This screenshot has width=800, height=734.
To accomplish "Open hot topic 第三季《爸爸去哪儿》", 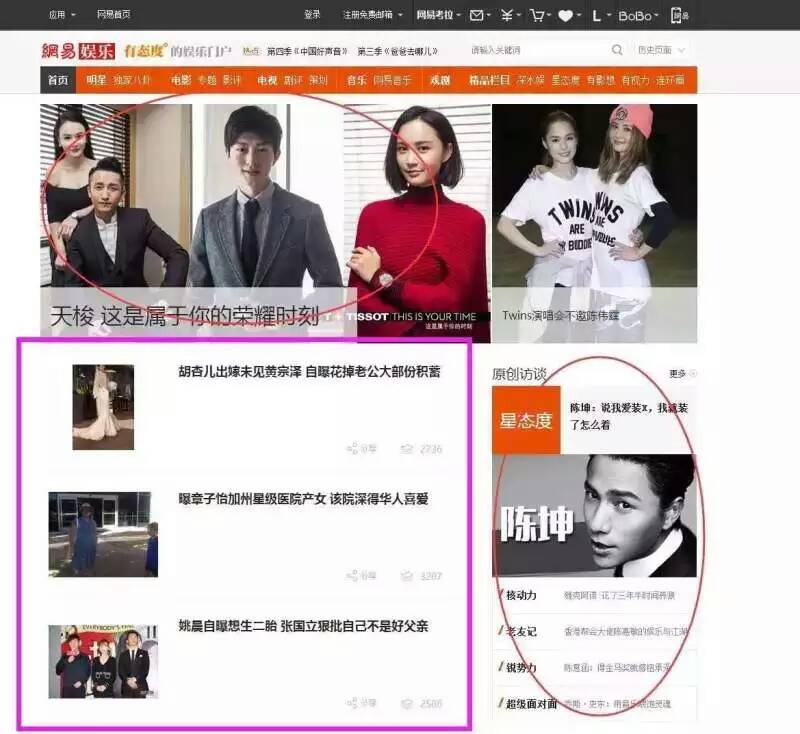I will click(x=397, y=51).
